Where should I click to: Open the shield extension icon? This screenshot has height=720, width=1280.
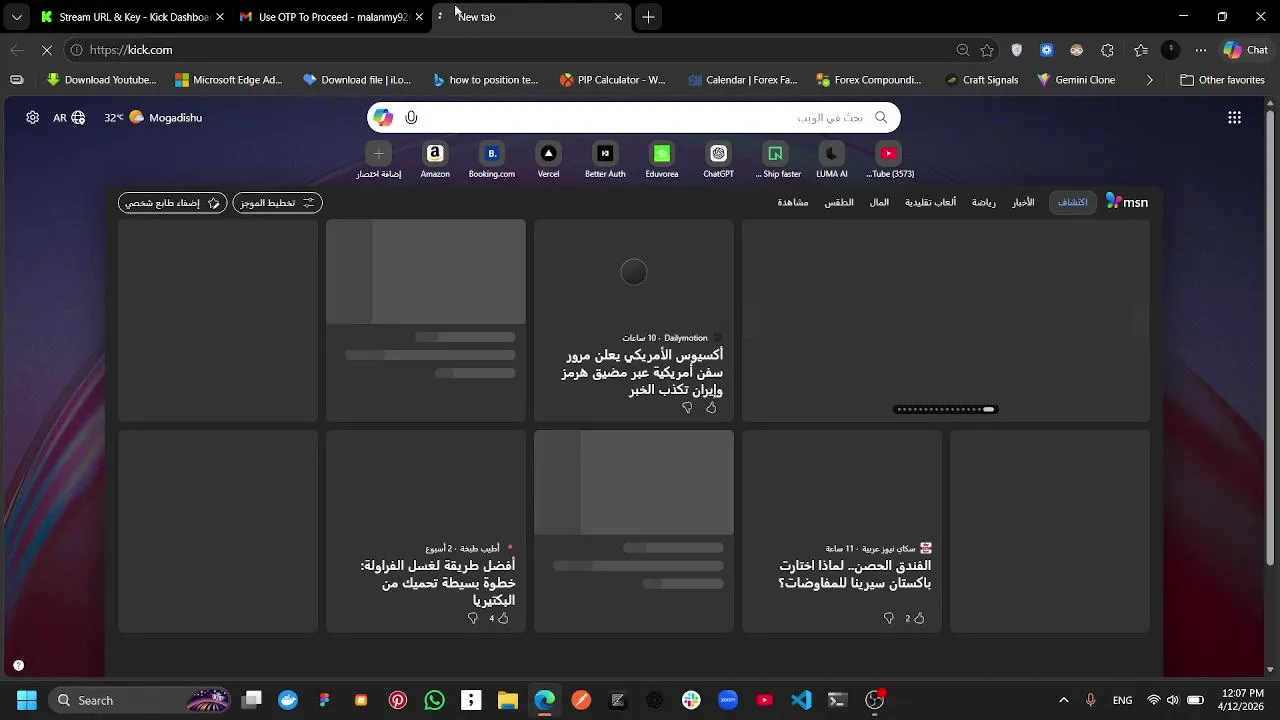(x=1017, y=50)
